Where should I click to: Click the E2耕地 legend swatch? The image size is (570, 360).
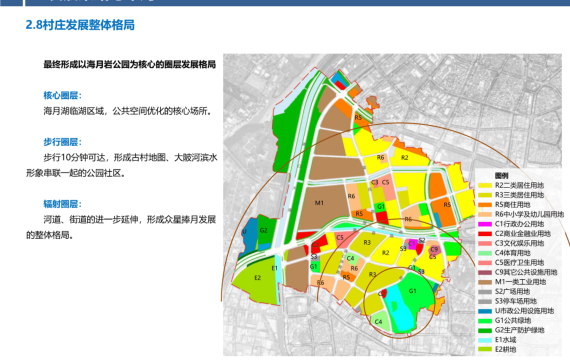485,349
